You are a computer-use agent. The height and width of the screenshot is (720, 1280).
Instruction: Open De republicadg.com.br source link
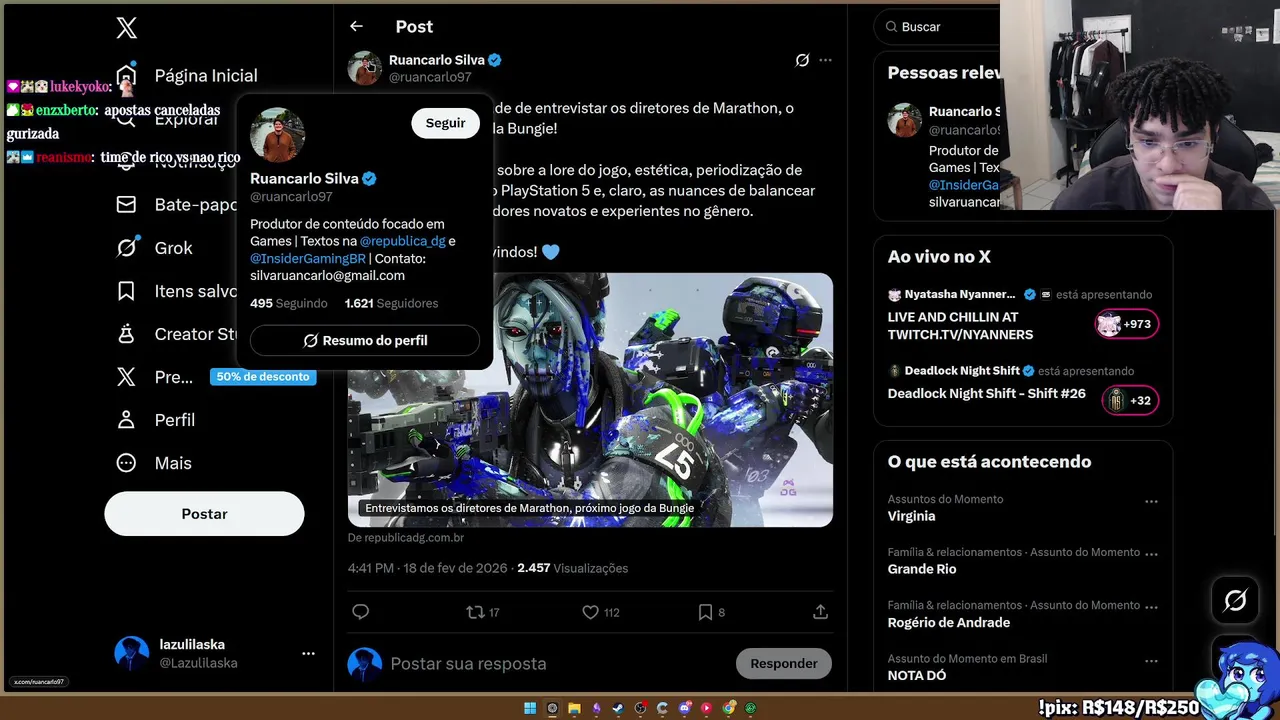406,537
